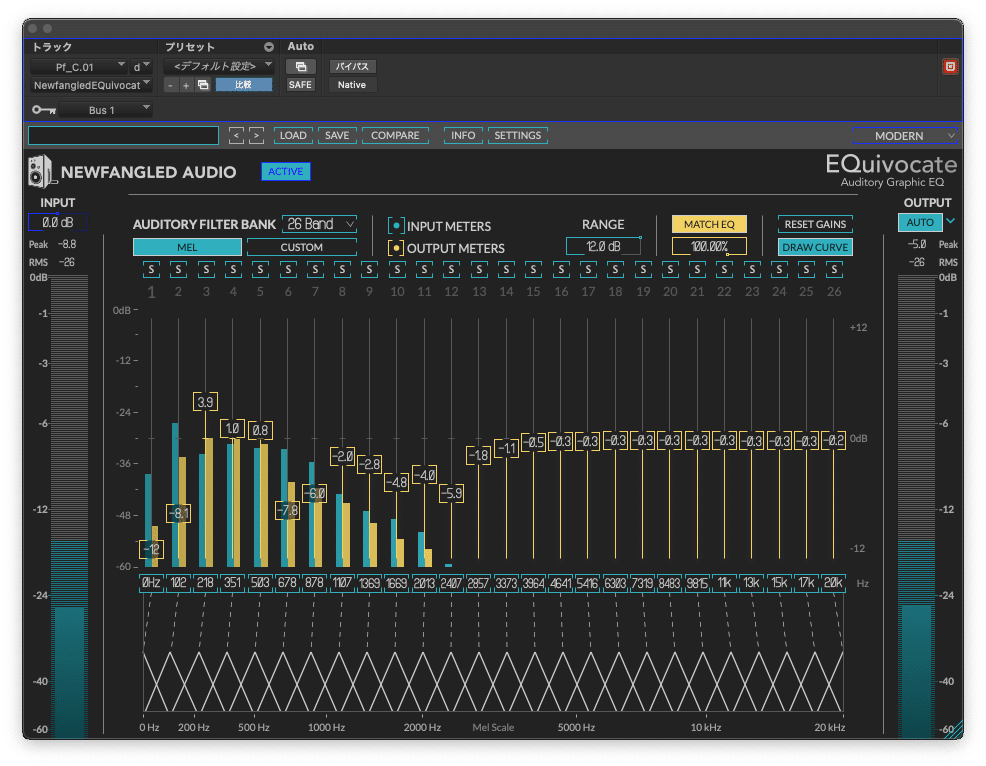Open the preset menu circle arrow
This screenshot has width=986, height=766.
click(269, 47)
